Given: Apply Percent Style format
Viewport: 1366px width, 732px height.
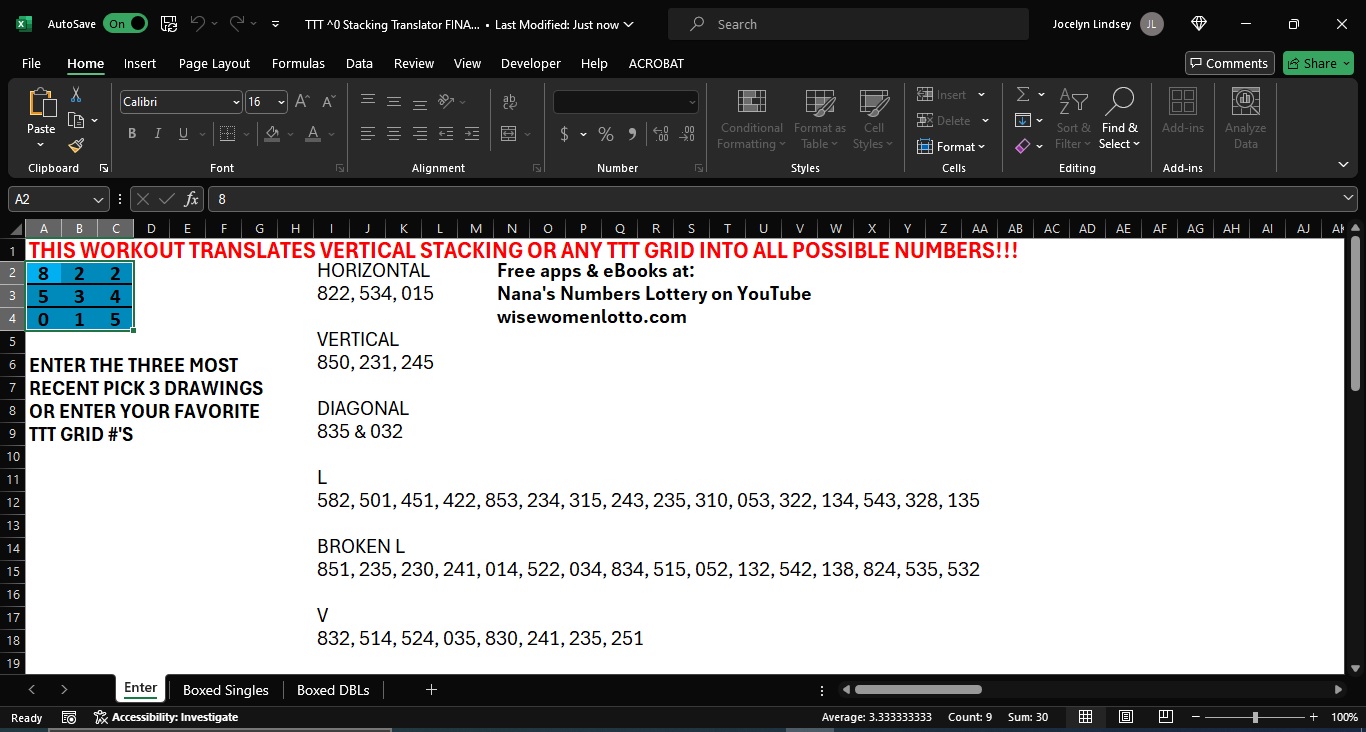Looking at the screenshot, I should pos(606,133).
